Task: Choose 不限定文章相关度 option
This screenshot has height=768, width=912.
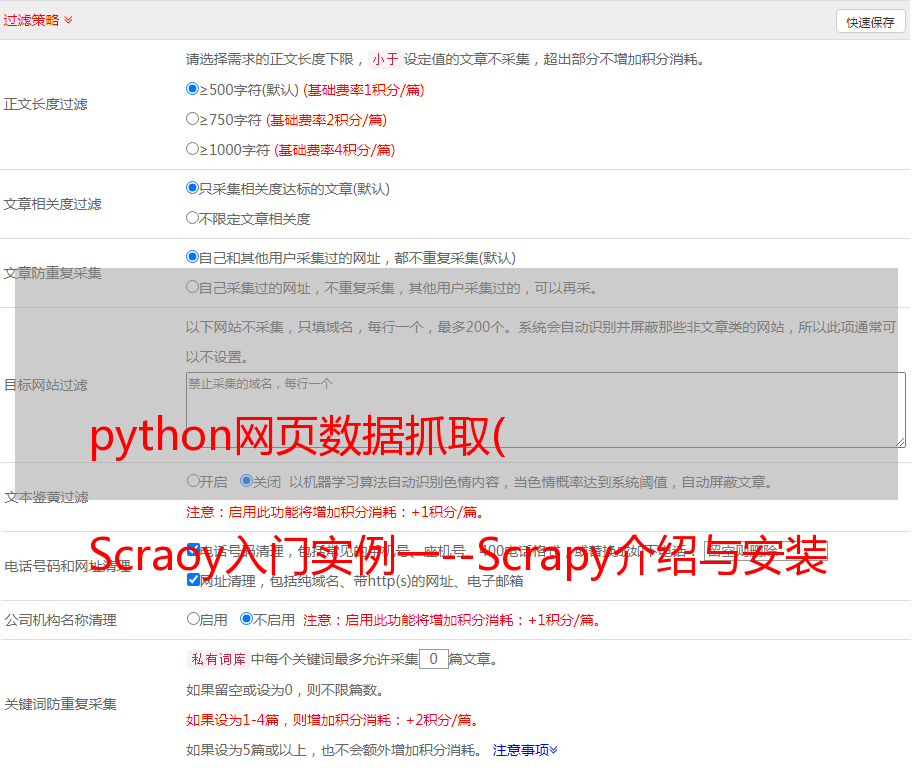Action: [x=192, y=218]
